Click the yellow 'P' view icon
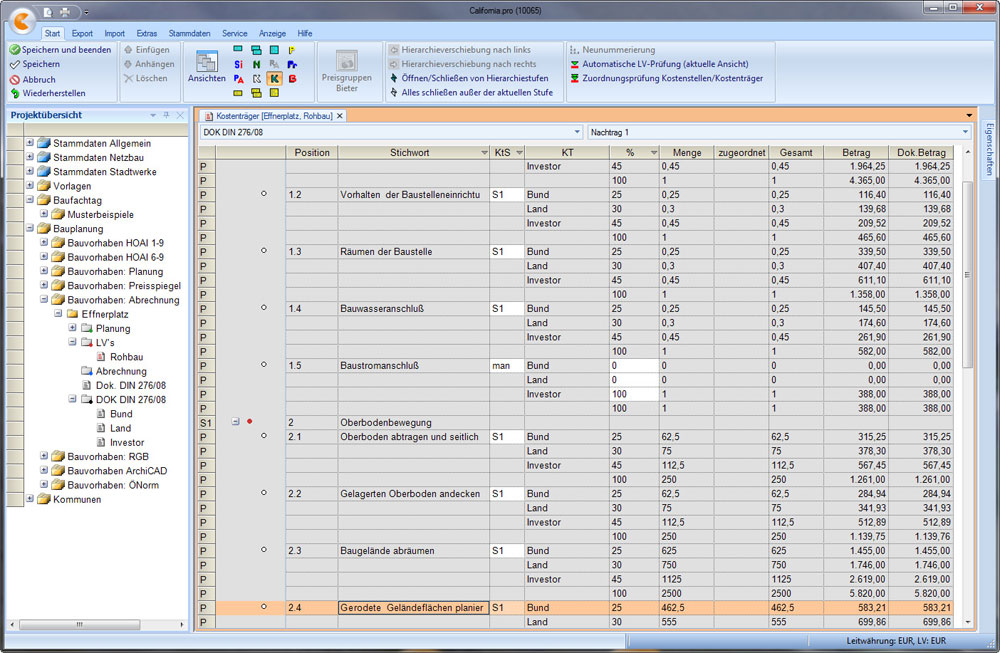 pos(292,49)
